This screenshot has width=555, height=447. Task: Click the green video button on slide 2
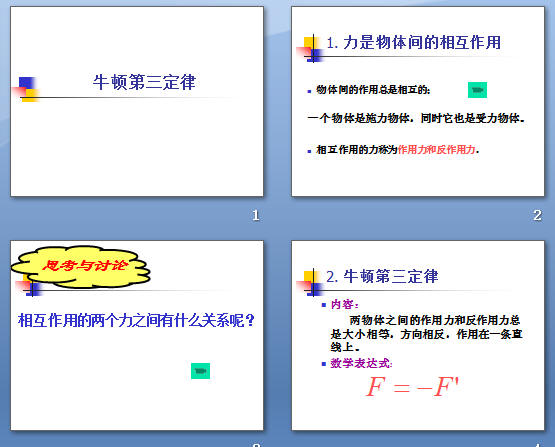click(x=477, y=90)
